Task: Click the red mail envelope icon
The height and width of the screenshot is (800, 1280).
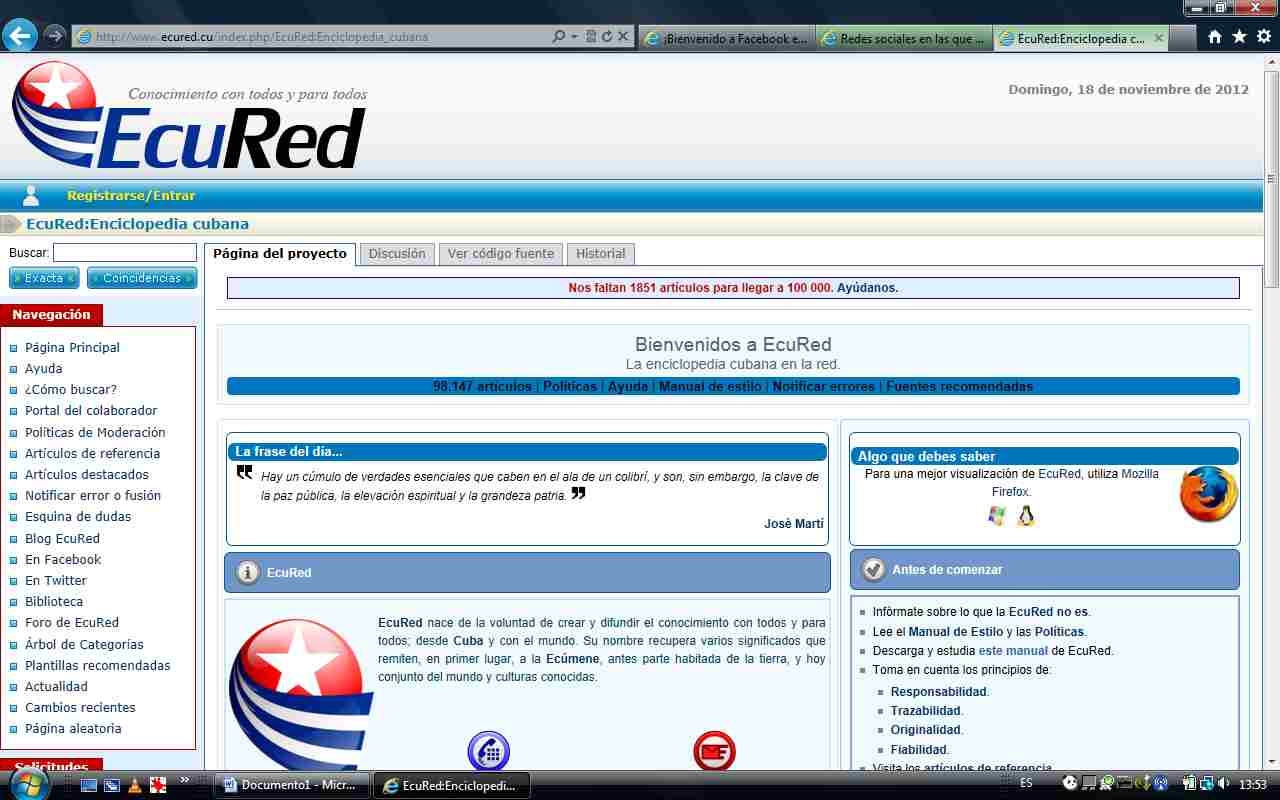Action: pos(714,751)
